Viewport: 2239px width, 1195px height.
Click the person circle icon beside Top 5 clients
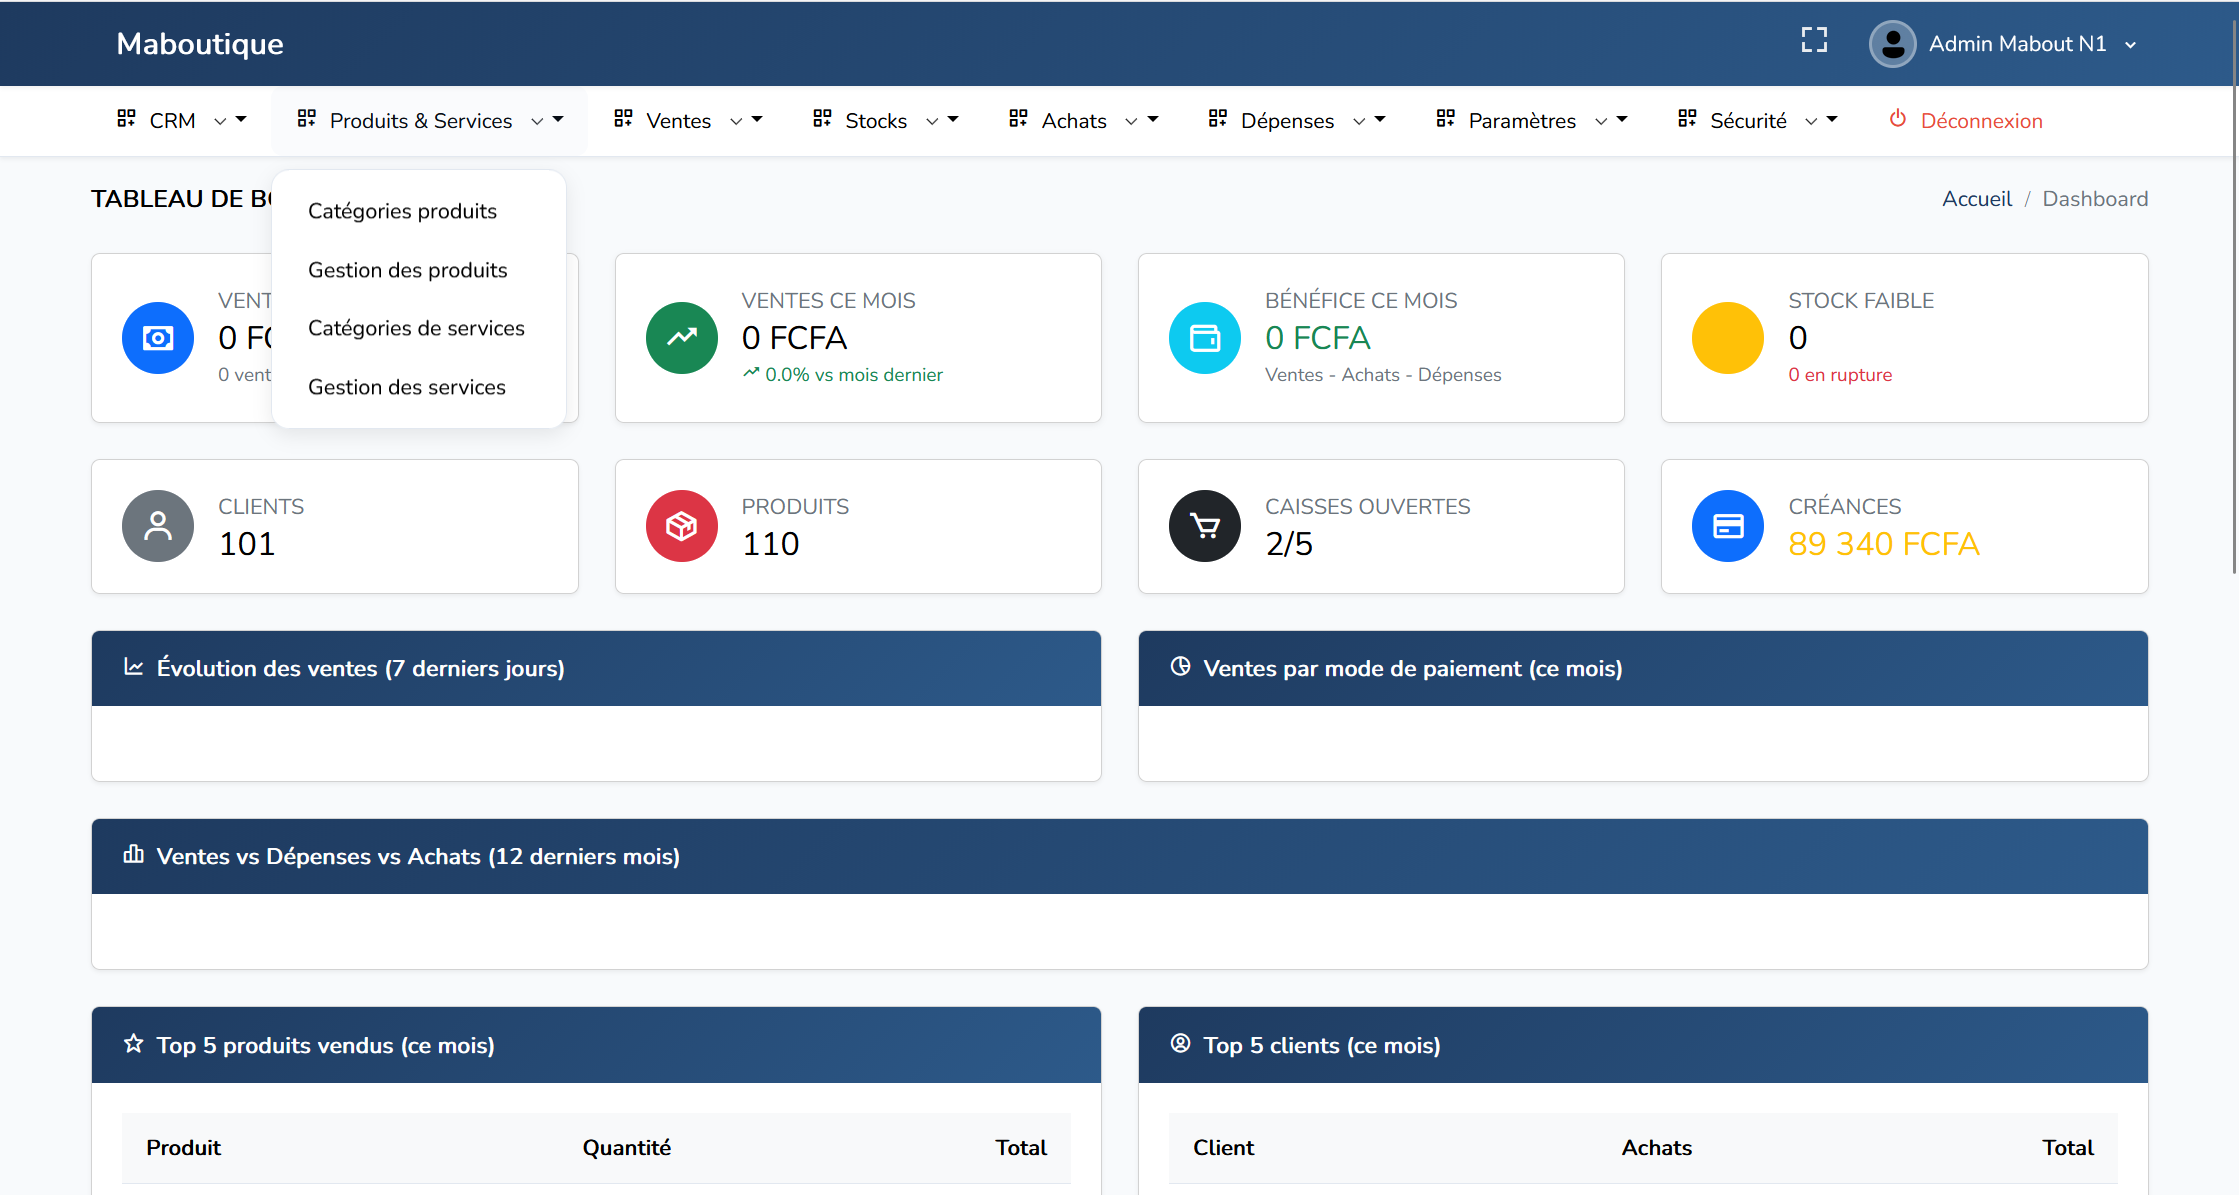1180,1044
